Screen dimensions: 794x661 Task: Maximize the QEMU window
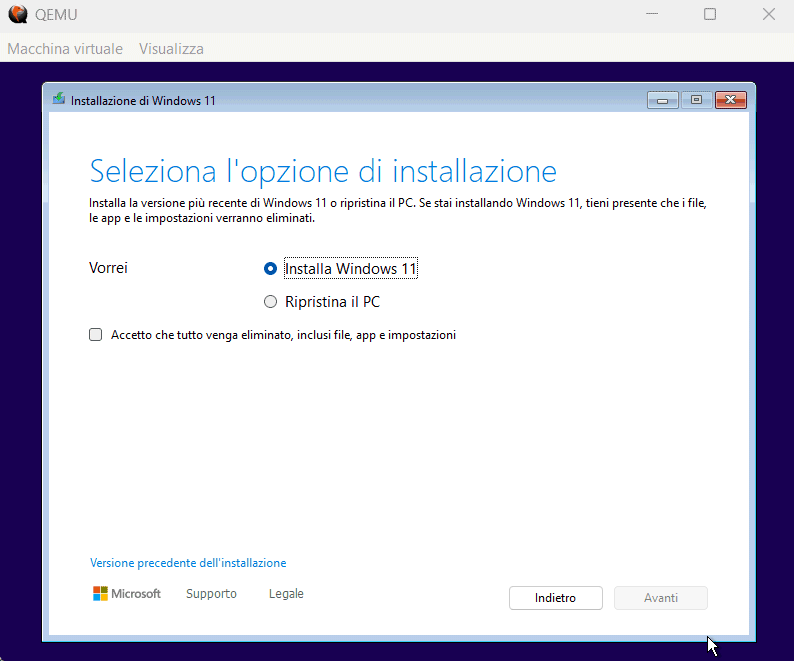coord(710,14)
